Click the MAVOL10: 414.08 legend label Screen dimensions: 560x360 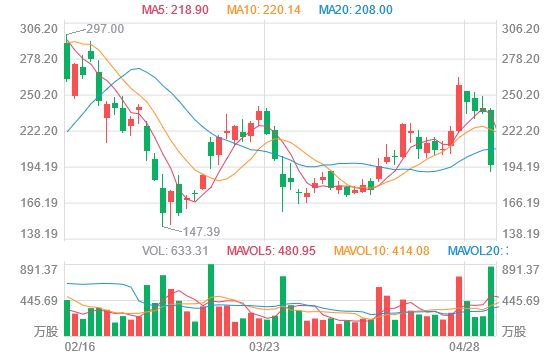381,251
